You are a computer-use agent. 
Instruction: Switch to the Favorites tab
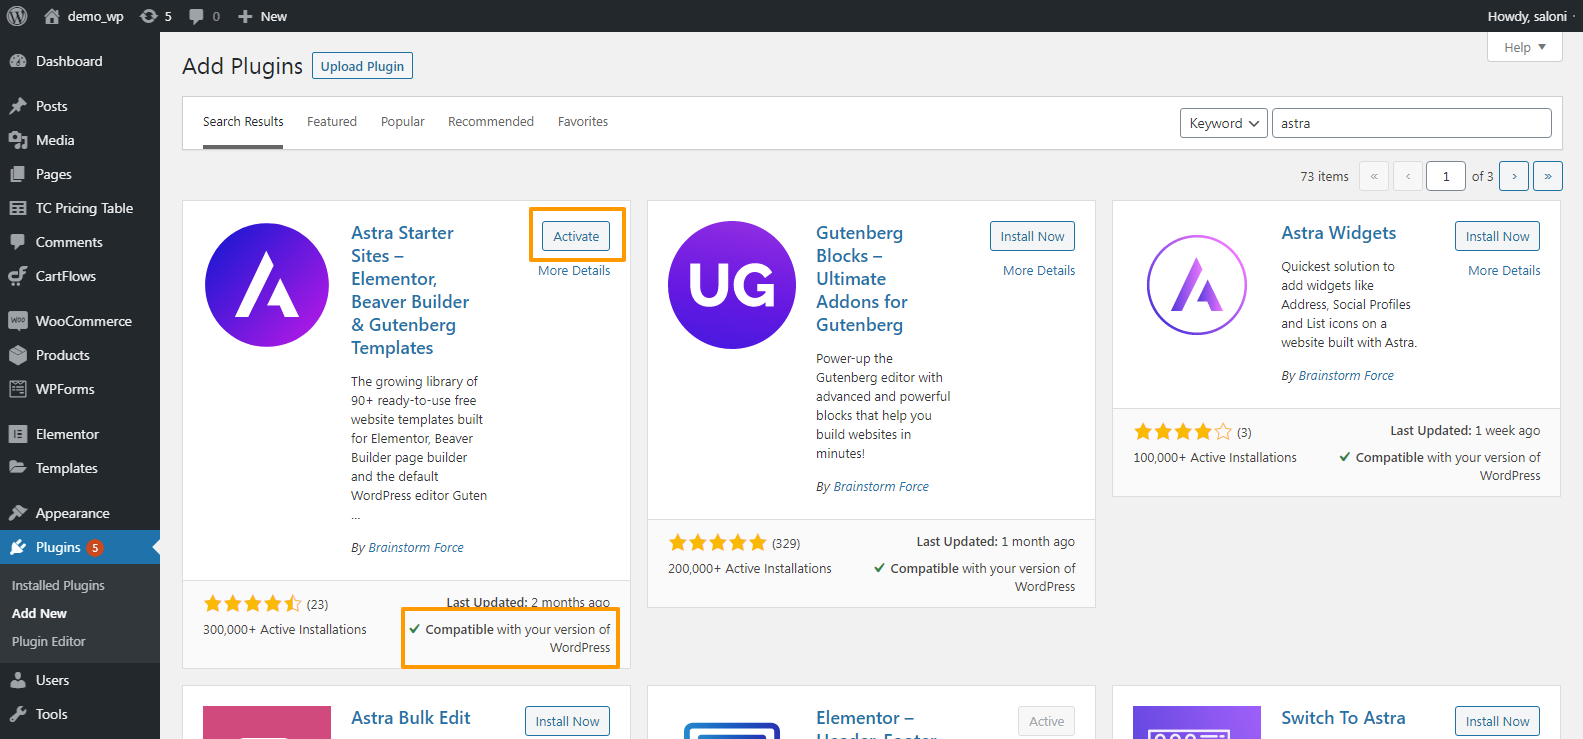583,122
